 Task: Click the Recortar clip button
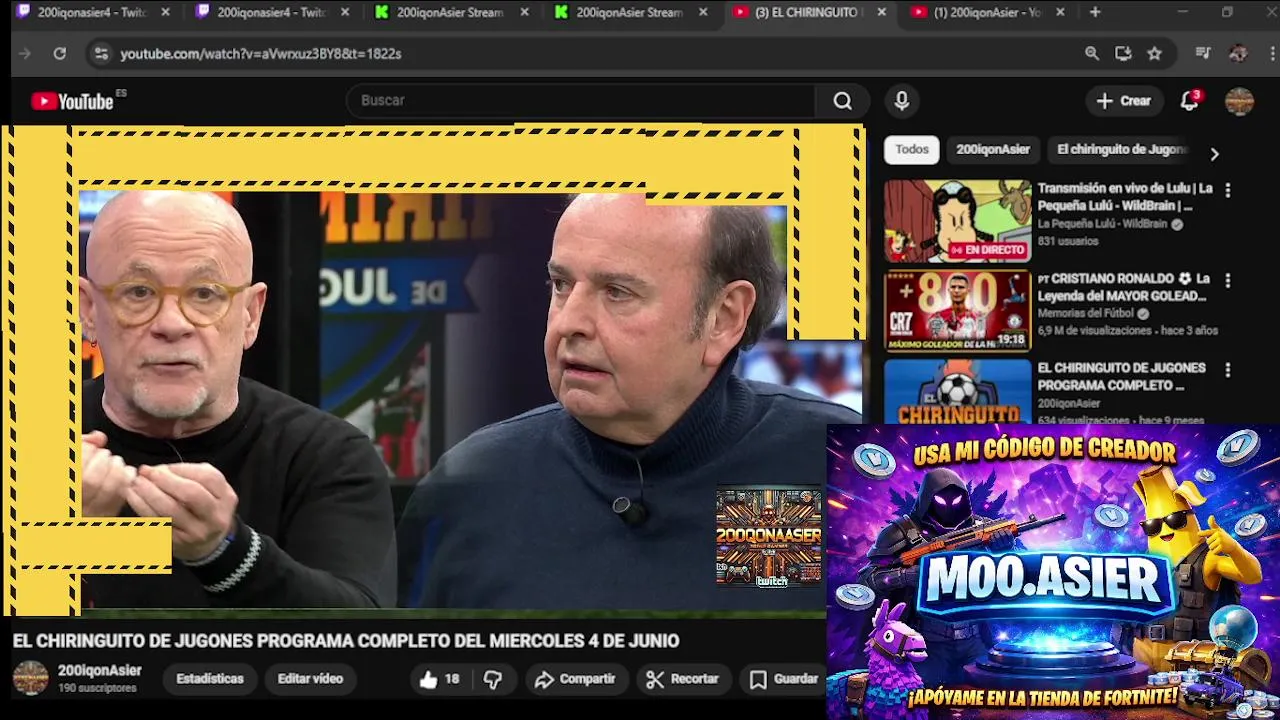click(x=683, y=679)
